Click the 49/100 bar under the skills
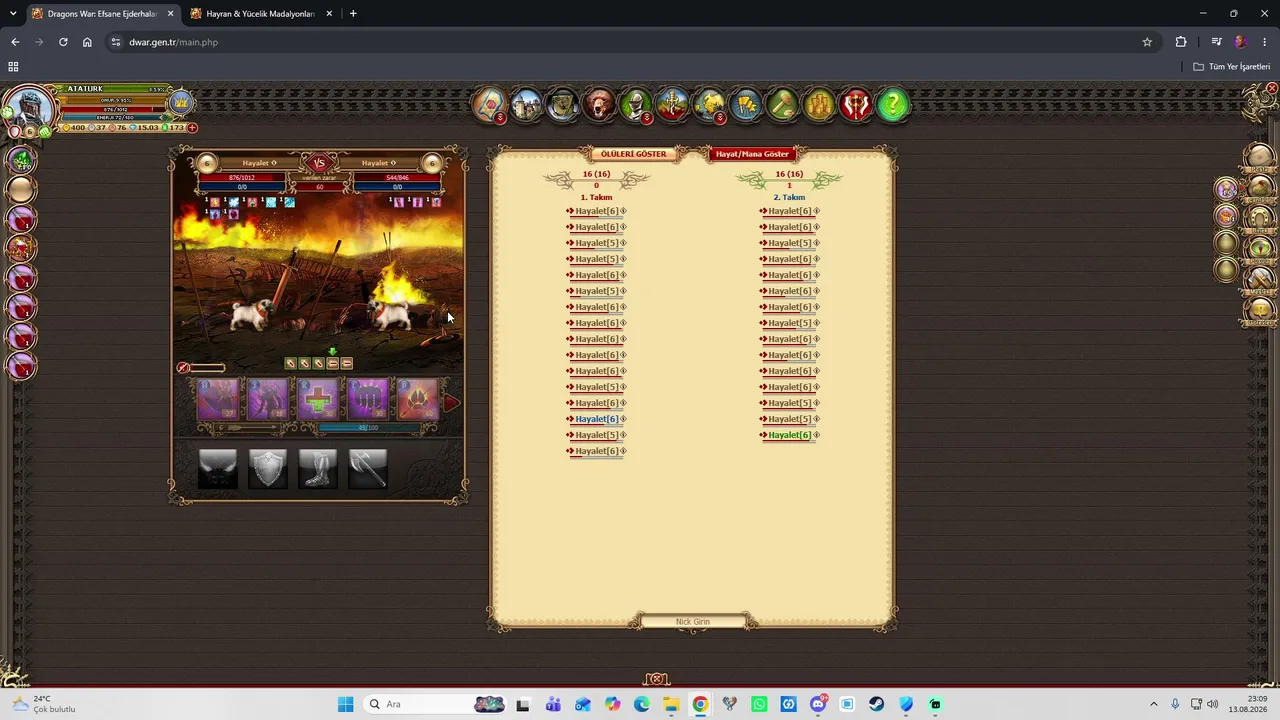 (368, 428)
